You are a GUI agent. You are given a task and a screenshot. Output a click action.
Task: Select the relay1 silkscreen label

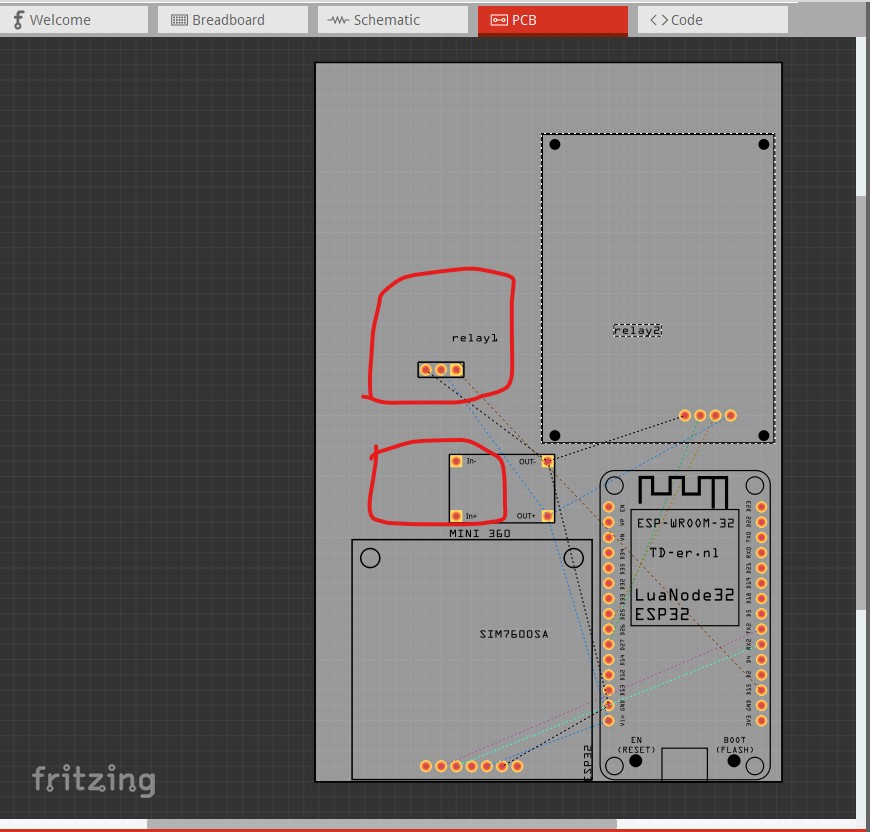coord(474,338)
